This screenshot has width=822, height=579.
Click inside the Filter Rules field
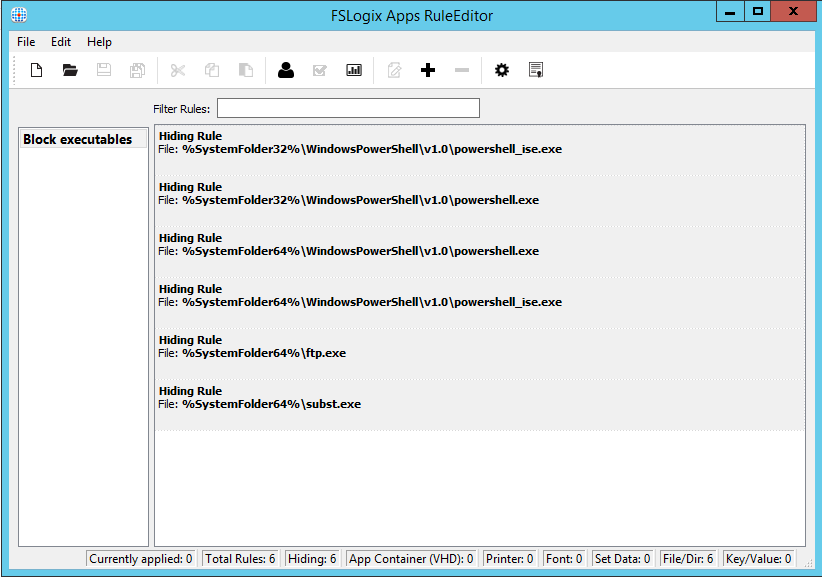click(x=348, y=108)
